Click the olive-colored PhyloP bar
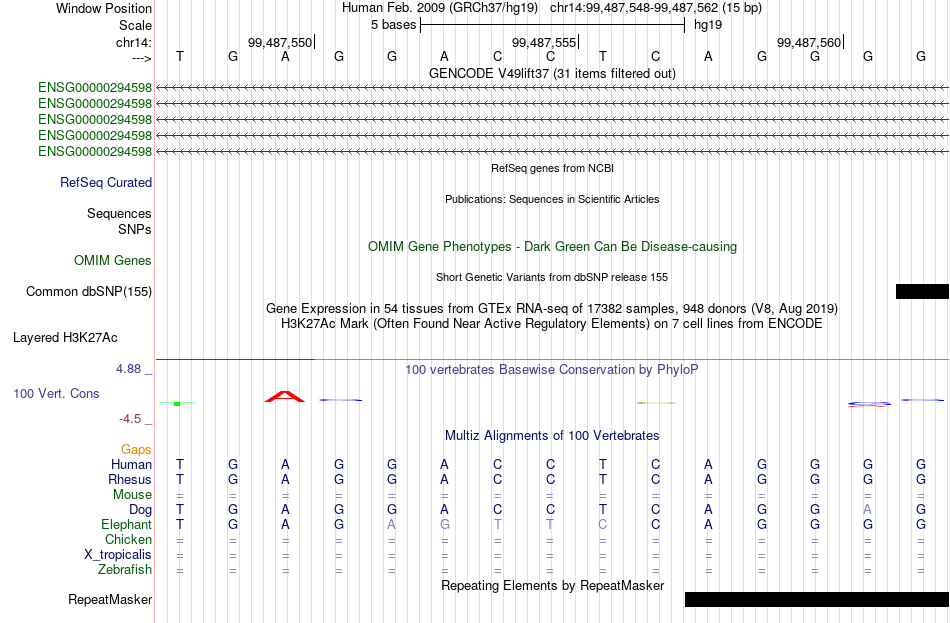The height and width of the screenshot is (623, 950). pos(656,403)
